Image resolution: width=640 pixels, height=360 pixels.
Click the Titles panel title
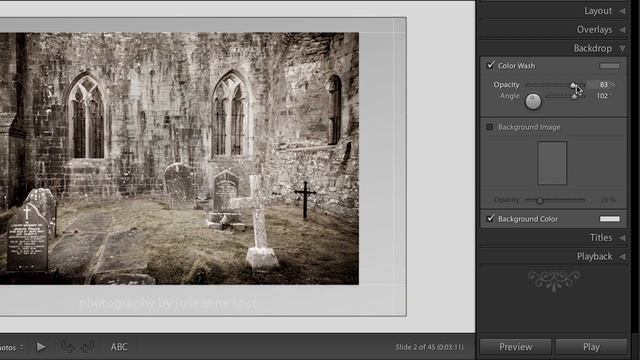click(601, 238)
